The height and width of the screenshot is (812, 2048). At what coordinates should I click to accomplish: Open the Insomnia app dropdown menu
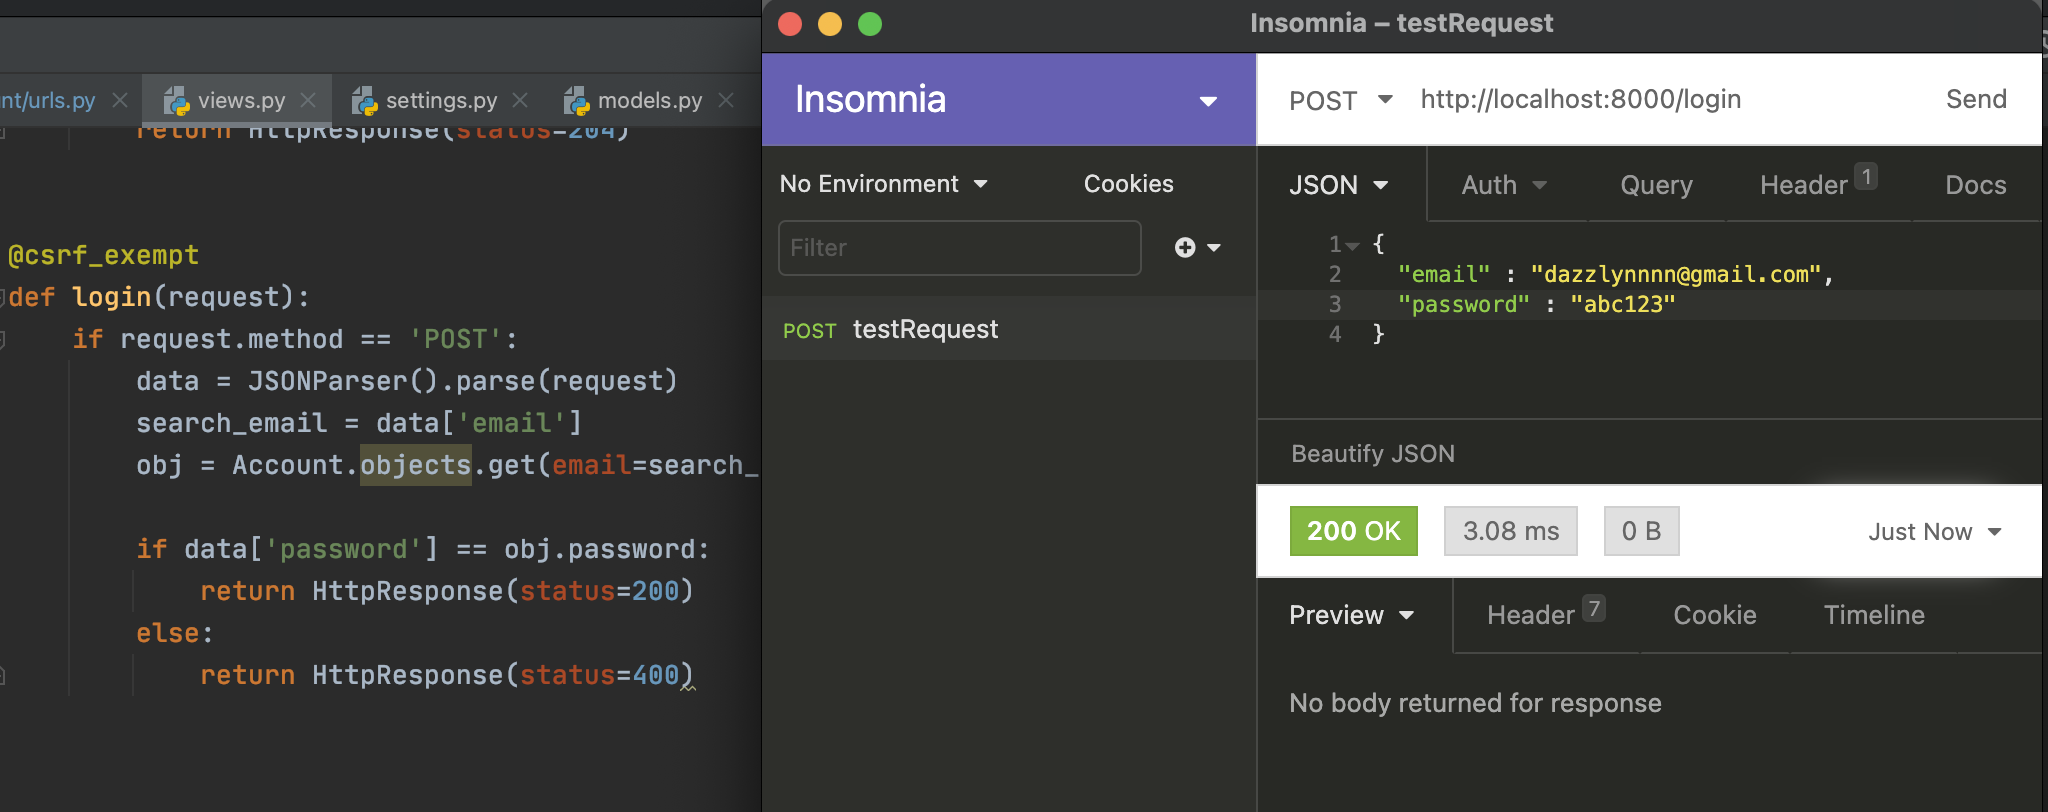[1208, 101]
